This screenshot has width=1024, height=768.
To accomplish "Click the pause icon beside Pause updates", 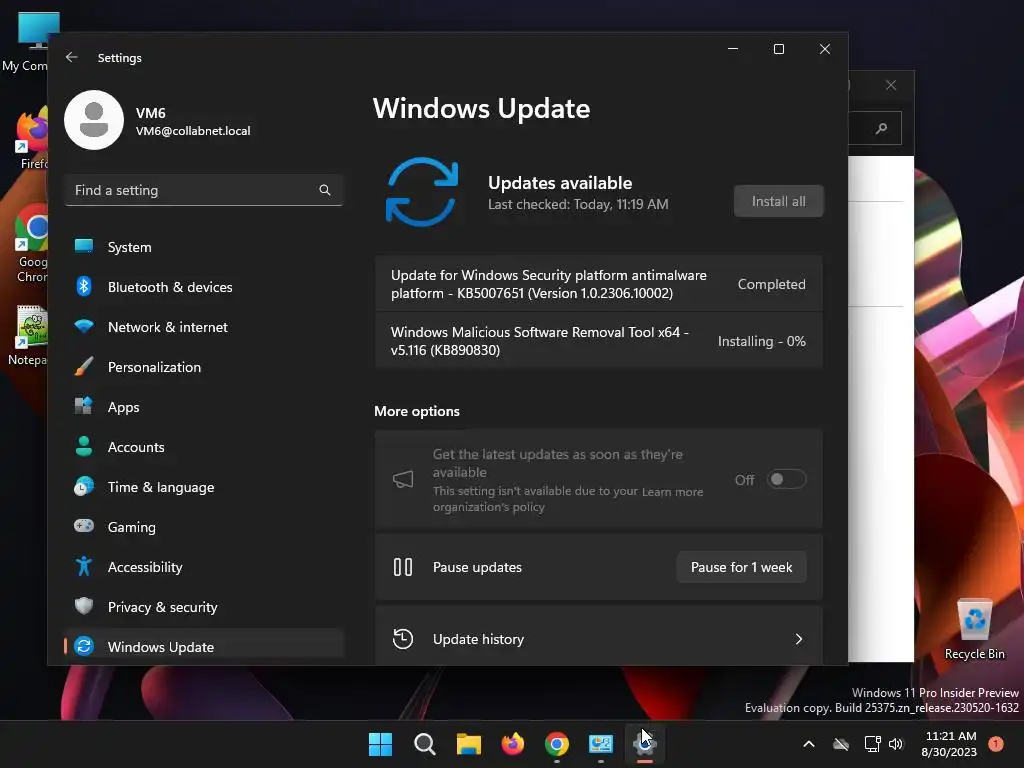I will 403,567.
